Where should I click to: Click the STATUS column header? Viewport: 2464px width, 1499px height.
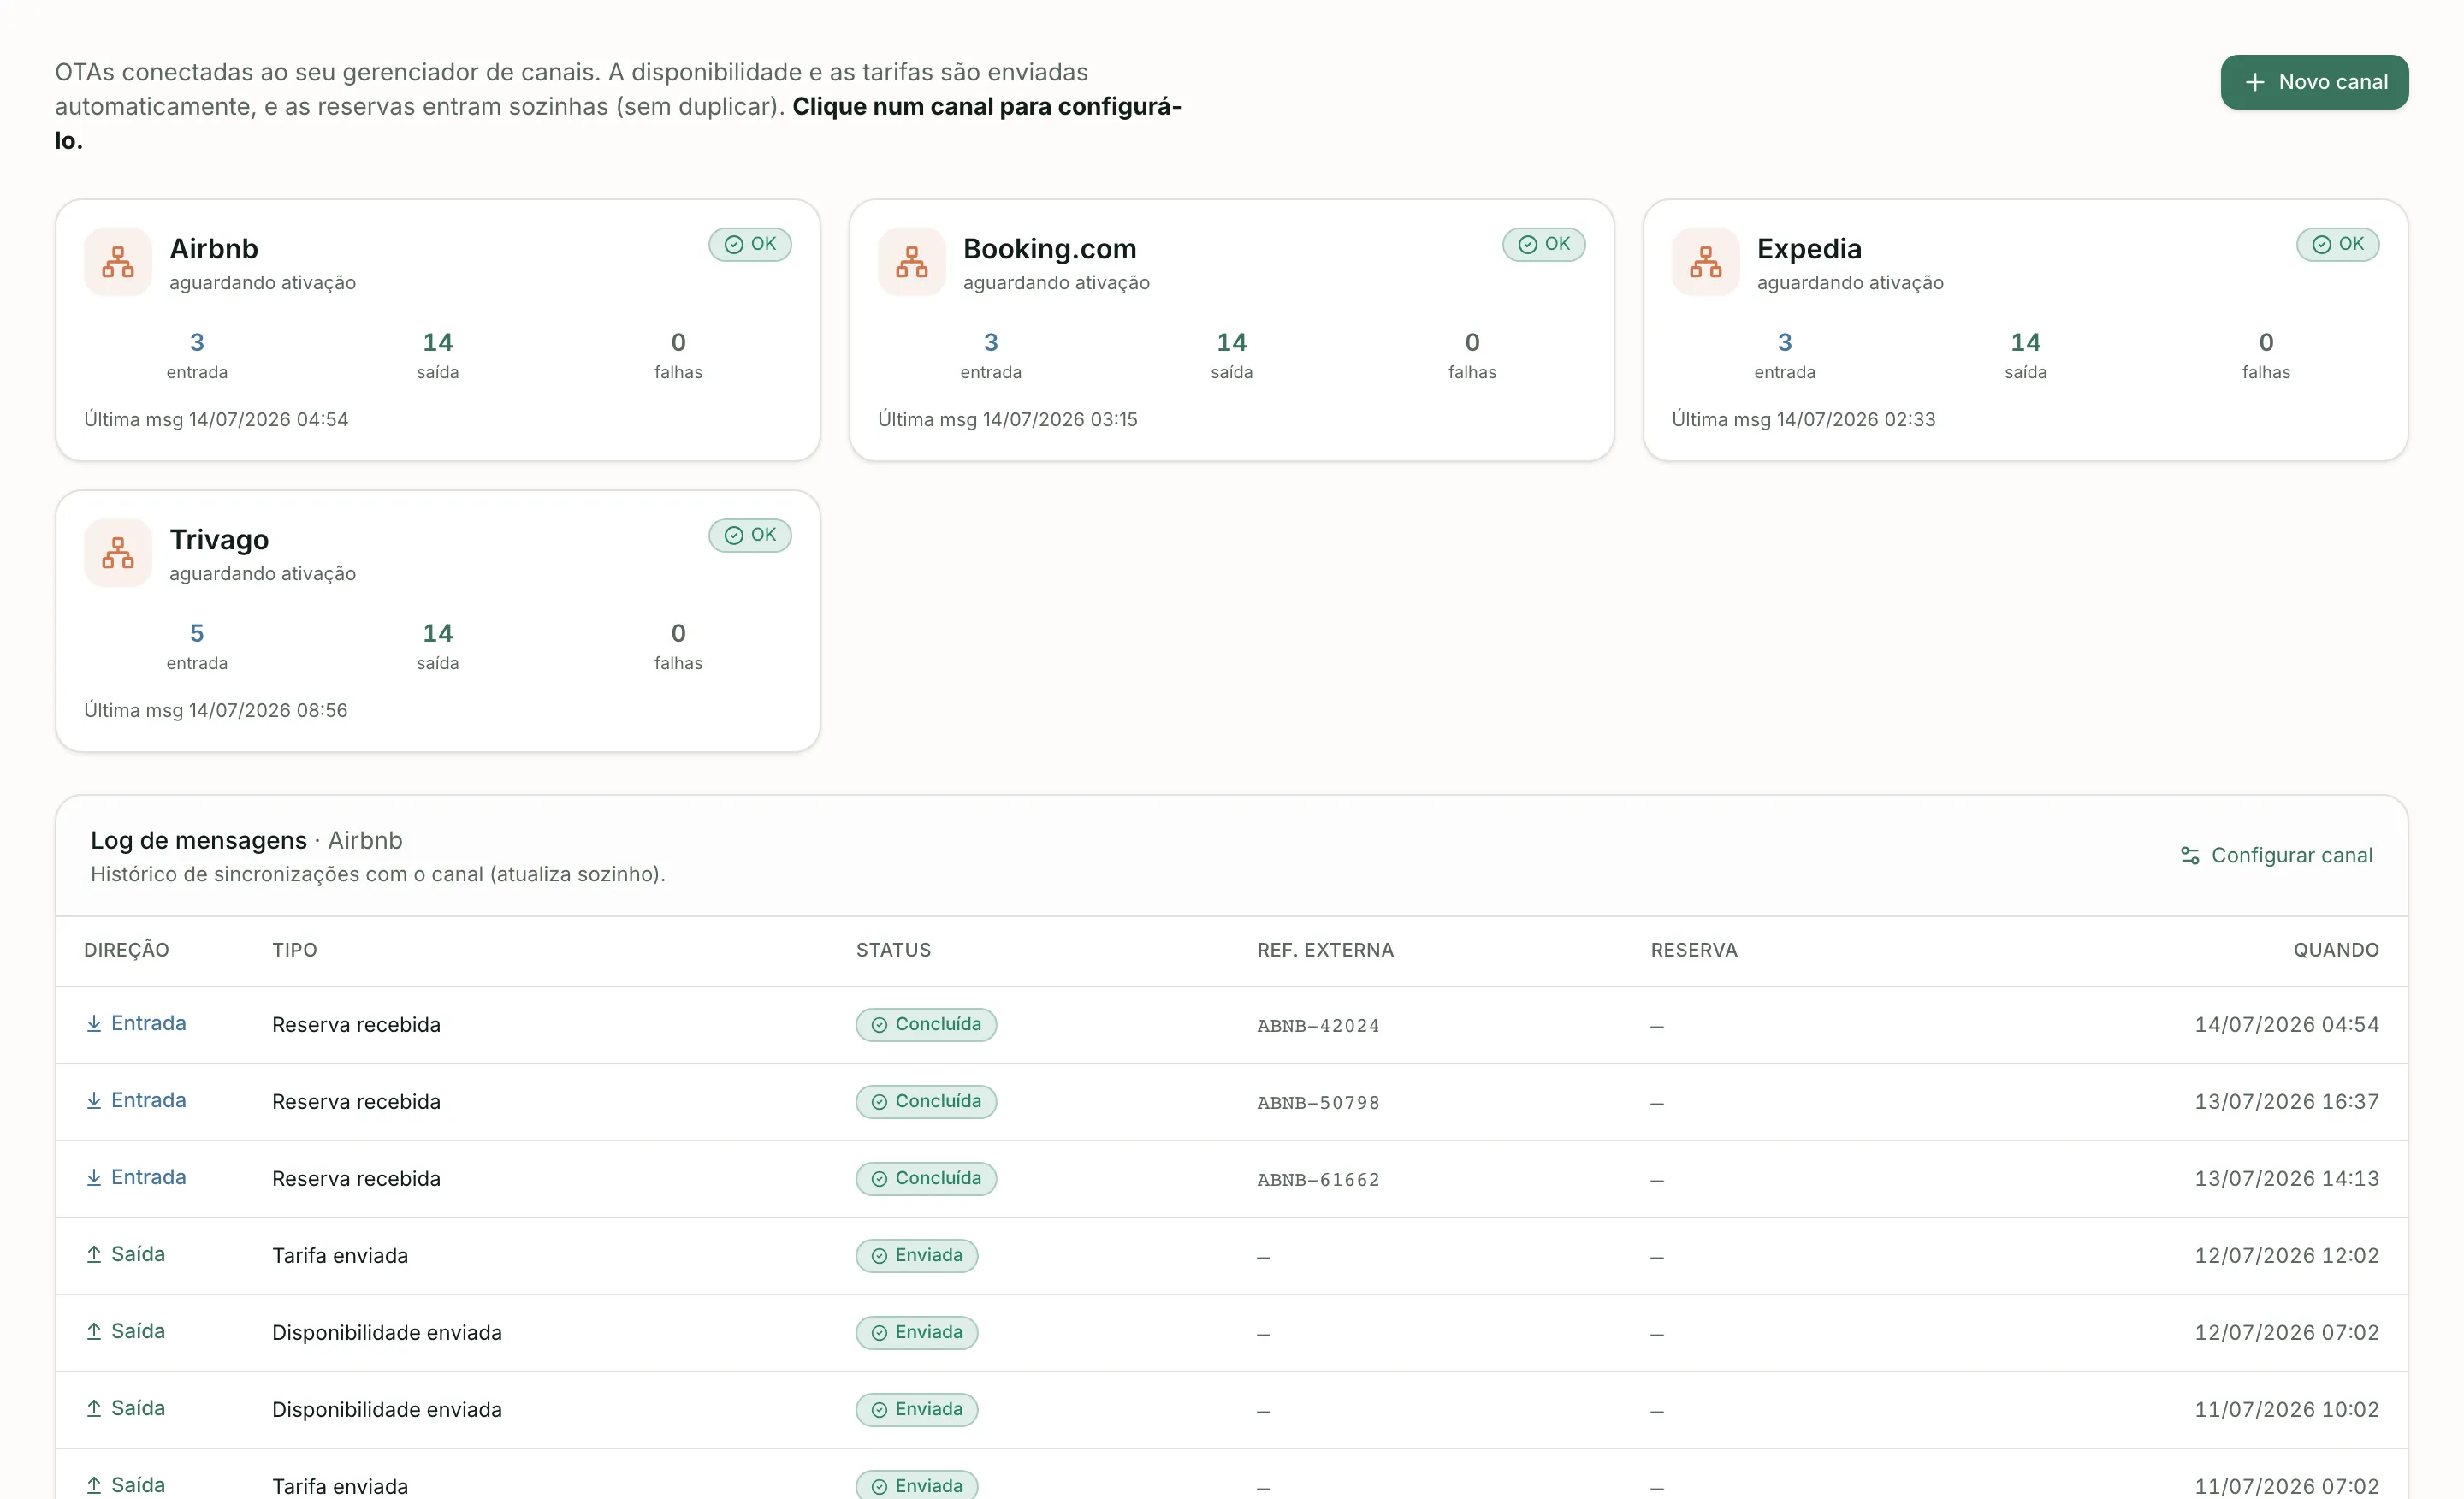point(893,950)
